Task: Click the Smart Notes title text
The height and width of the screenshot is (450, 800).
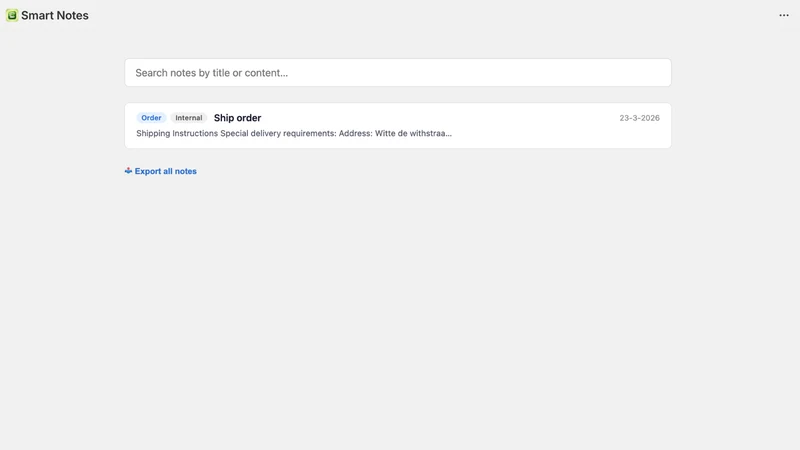Action: click(55, 15)
